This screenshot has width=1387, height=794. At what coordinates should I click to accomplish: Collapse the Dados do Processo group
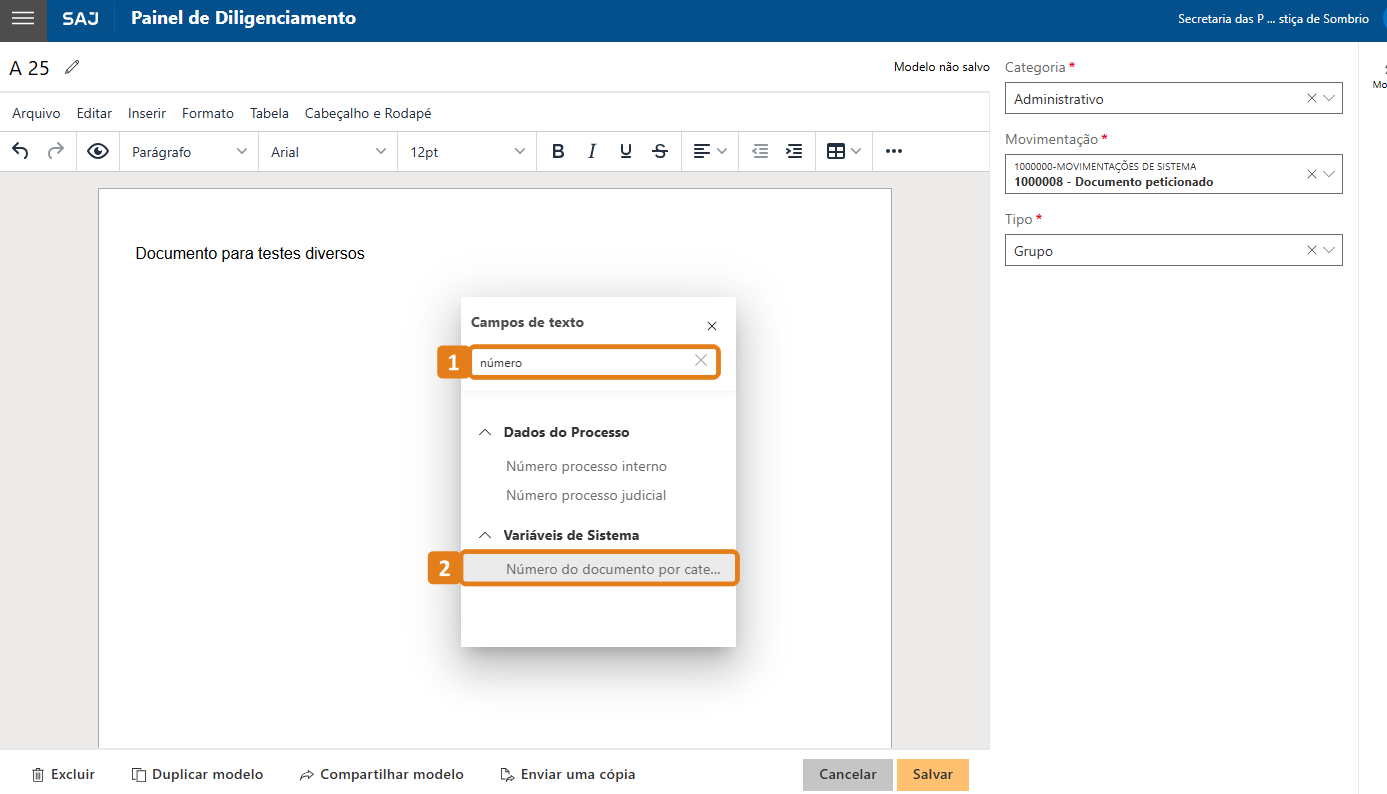point(485,433)
